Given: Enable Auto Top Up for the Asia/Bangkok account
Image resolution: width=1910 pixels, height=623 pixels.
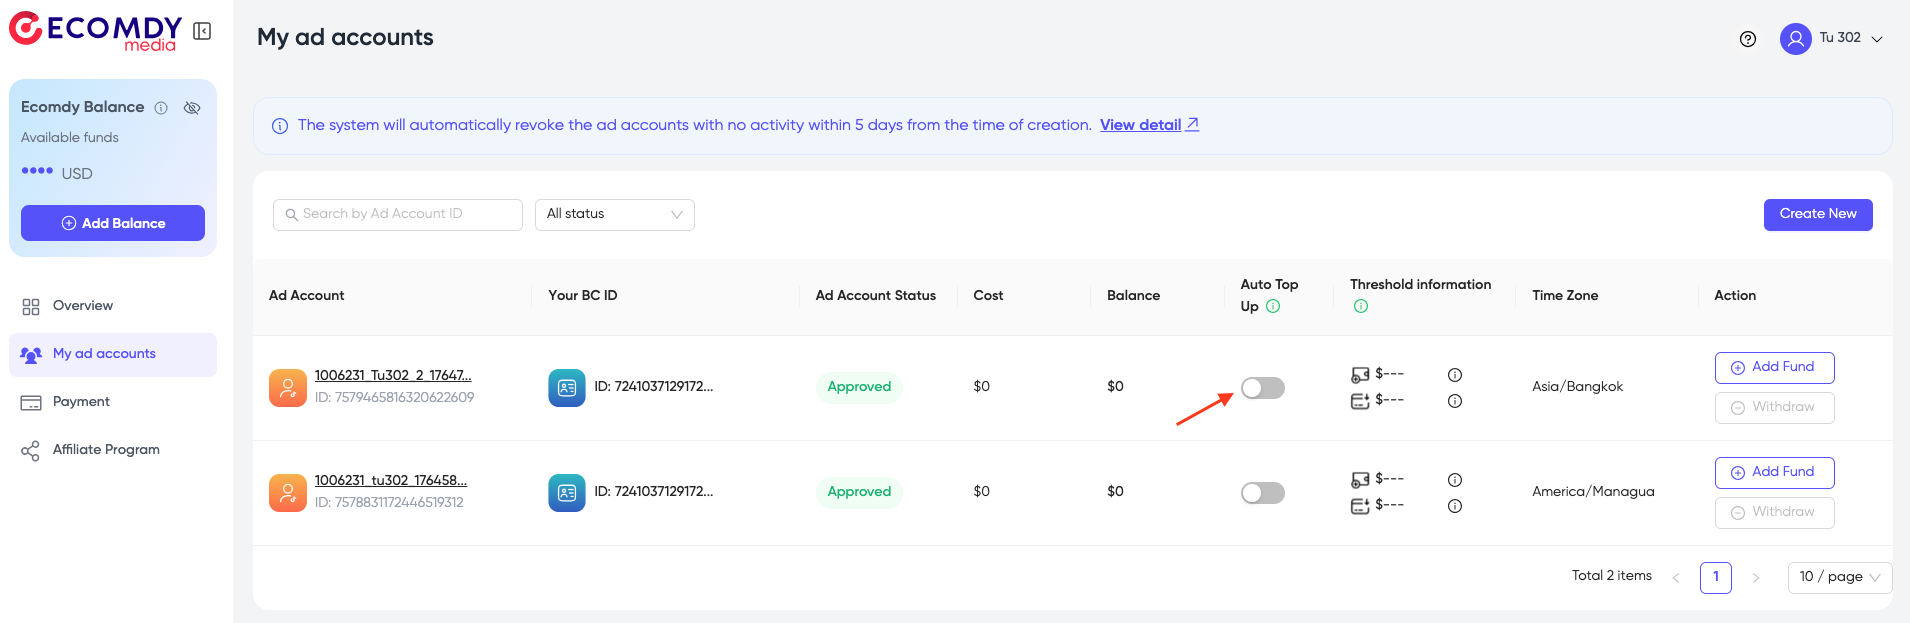Looking at the screenshot, I should coord(1262,388).
